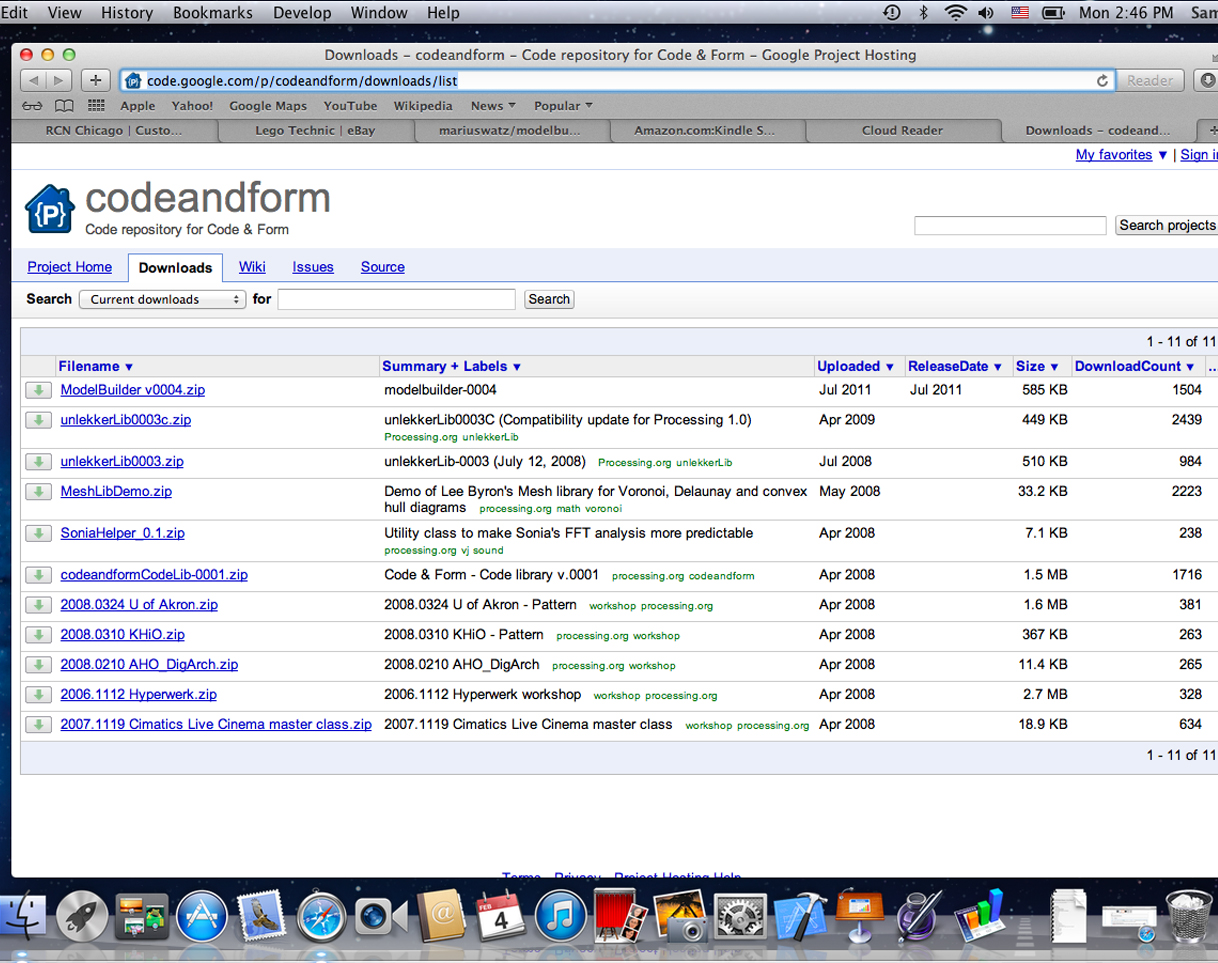Sort by Filename column header
The width and height of the screenshot is (1218, 963).
[x=96, y=366]
